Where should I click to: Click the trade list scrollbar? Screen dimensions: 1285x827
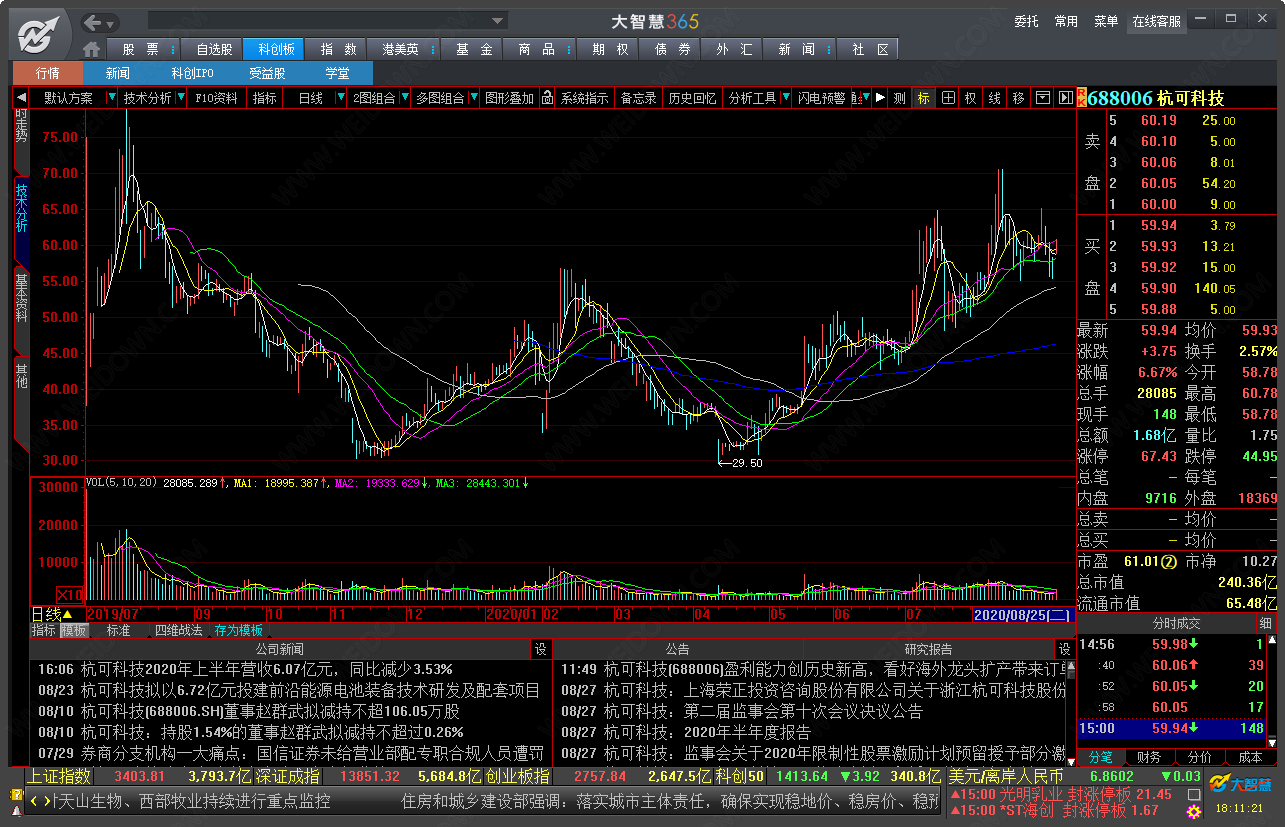[x=1272, y=690]
